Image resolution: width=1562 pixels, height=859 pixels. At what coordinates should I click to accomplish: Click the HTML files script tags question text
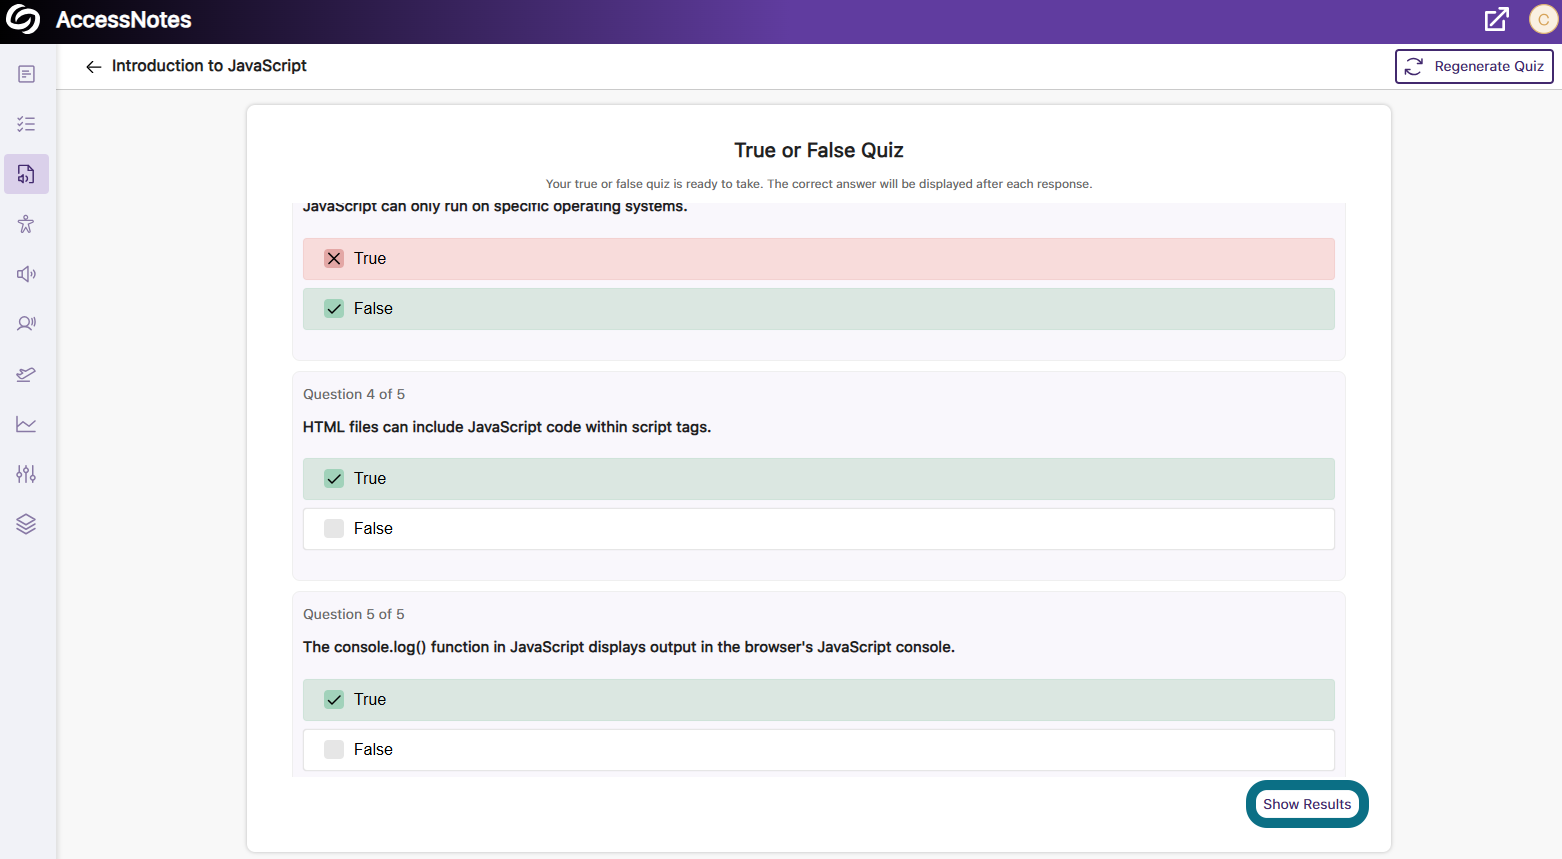point(507,427)
